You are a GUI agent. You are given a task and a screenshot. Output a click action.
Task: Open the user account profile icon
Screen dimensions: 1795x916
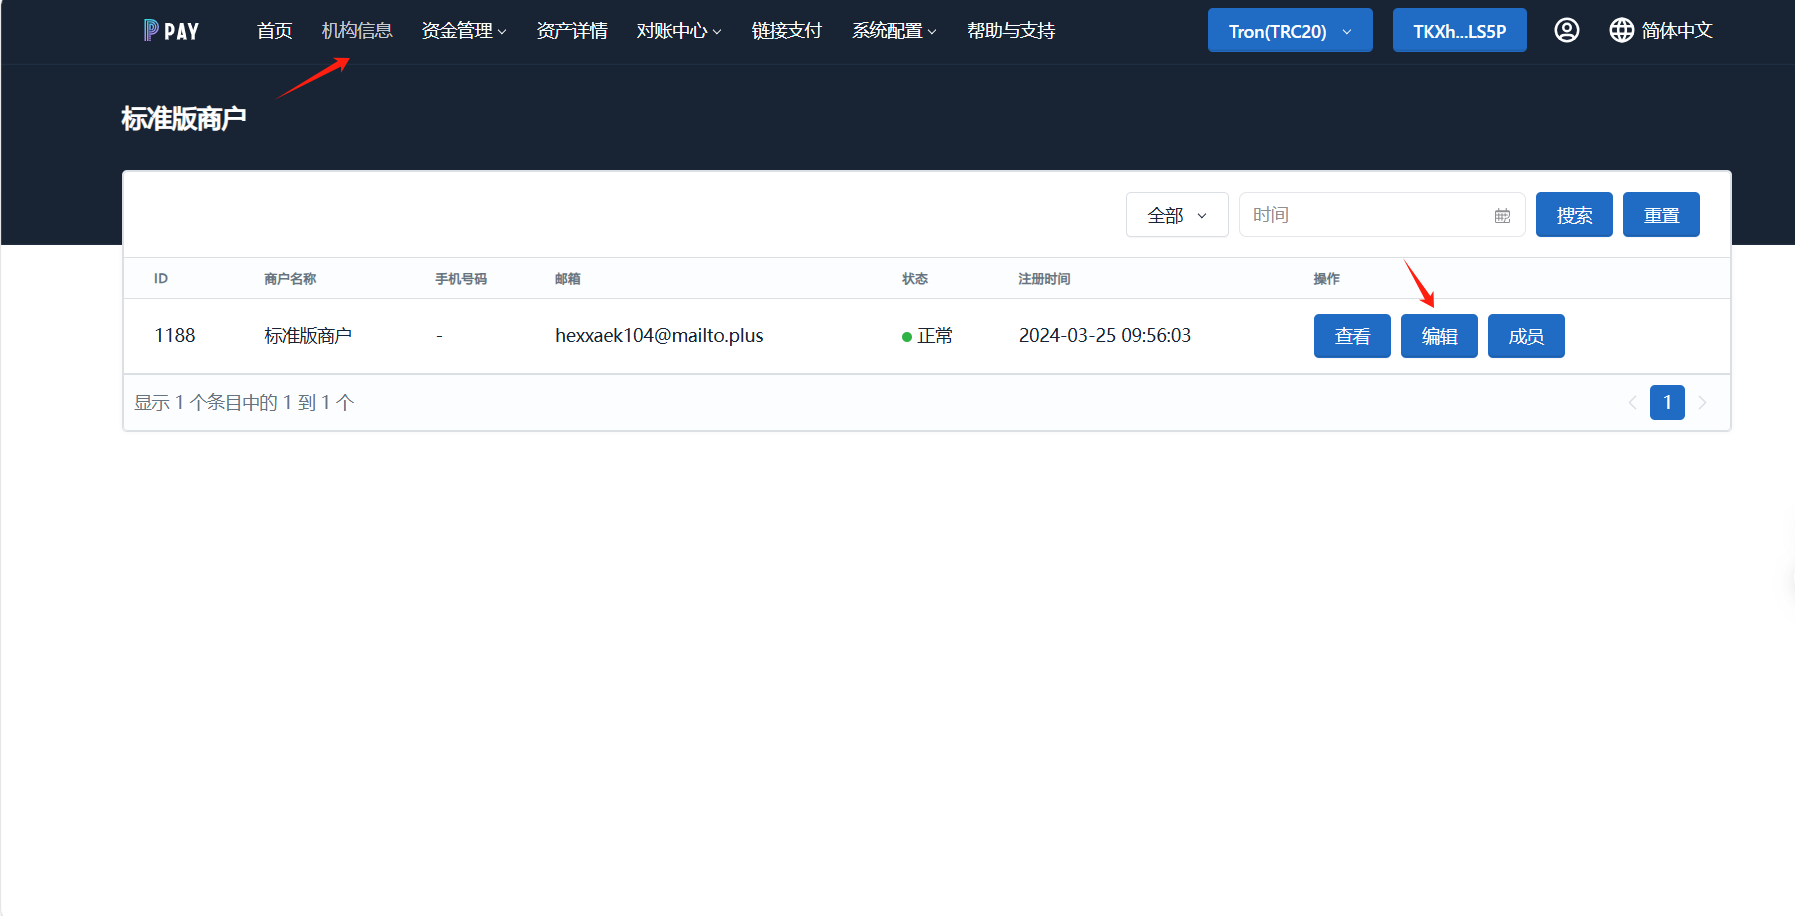click(x=1567, y=30)
